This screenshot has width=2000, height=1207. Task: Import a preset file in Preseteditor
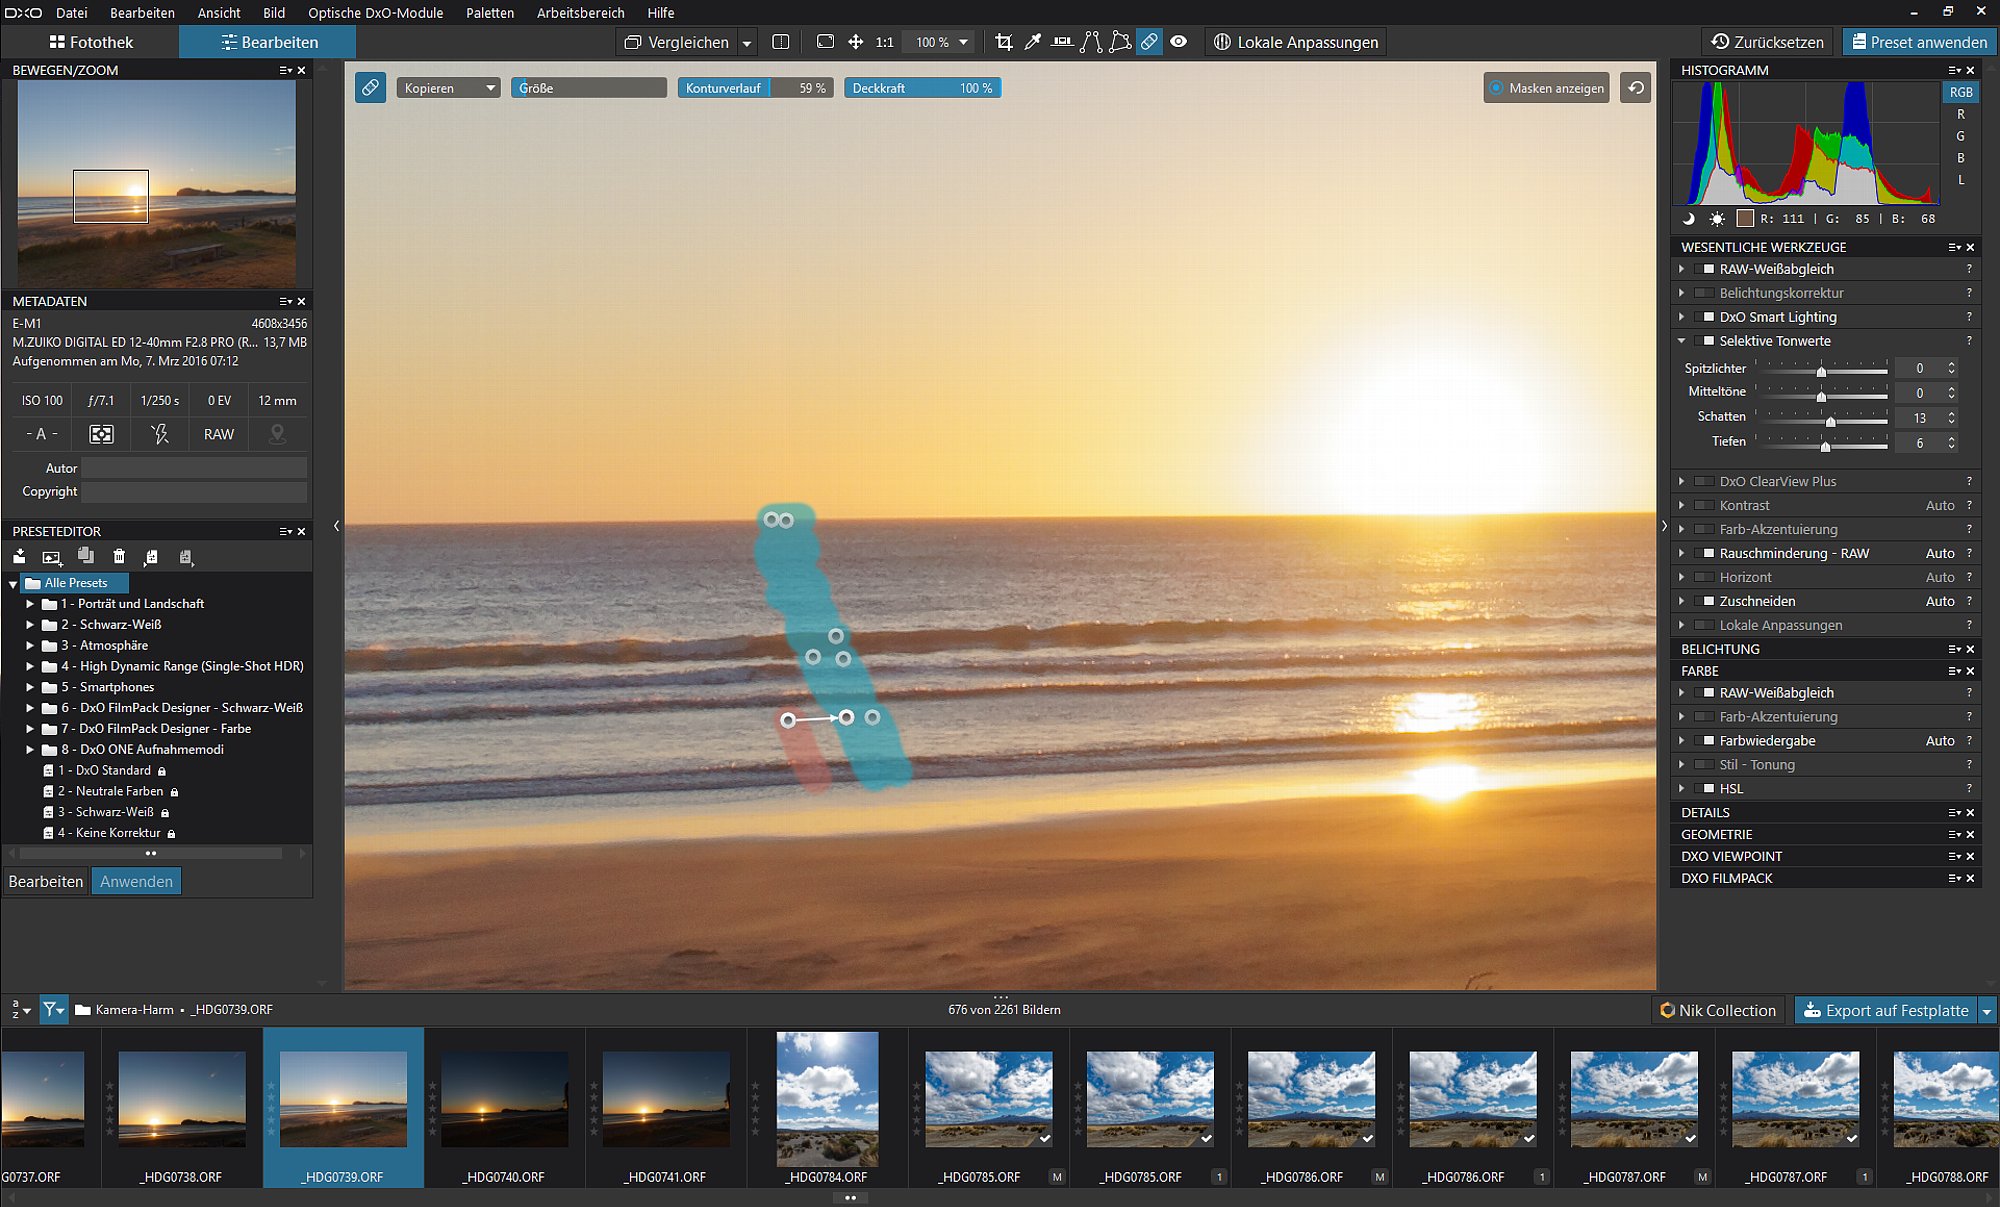coord(19,556)
